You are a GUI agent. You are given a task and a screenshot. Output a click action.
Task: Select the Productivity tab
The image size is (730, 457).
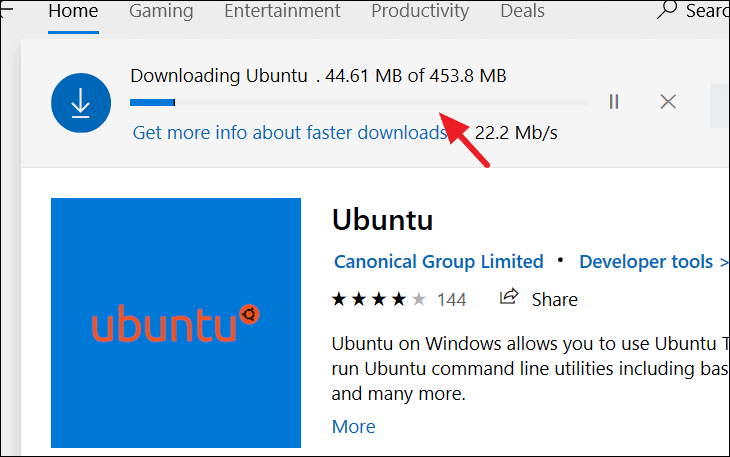point(420,11)
